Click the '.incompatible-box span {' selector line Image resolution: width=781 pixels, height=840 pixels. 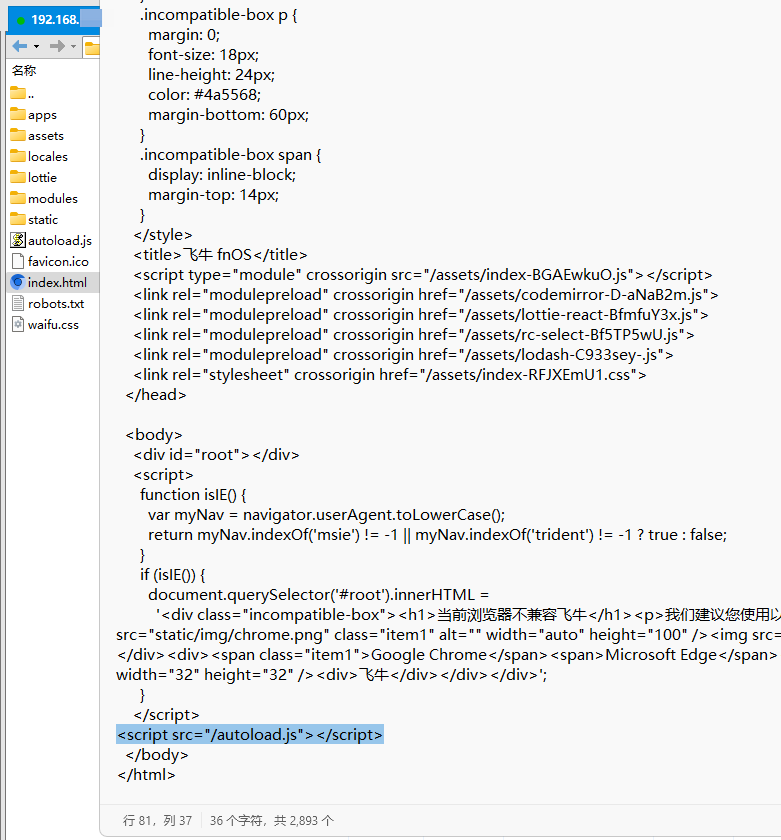230,155
